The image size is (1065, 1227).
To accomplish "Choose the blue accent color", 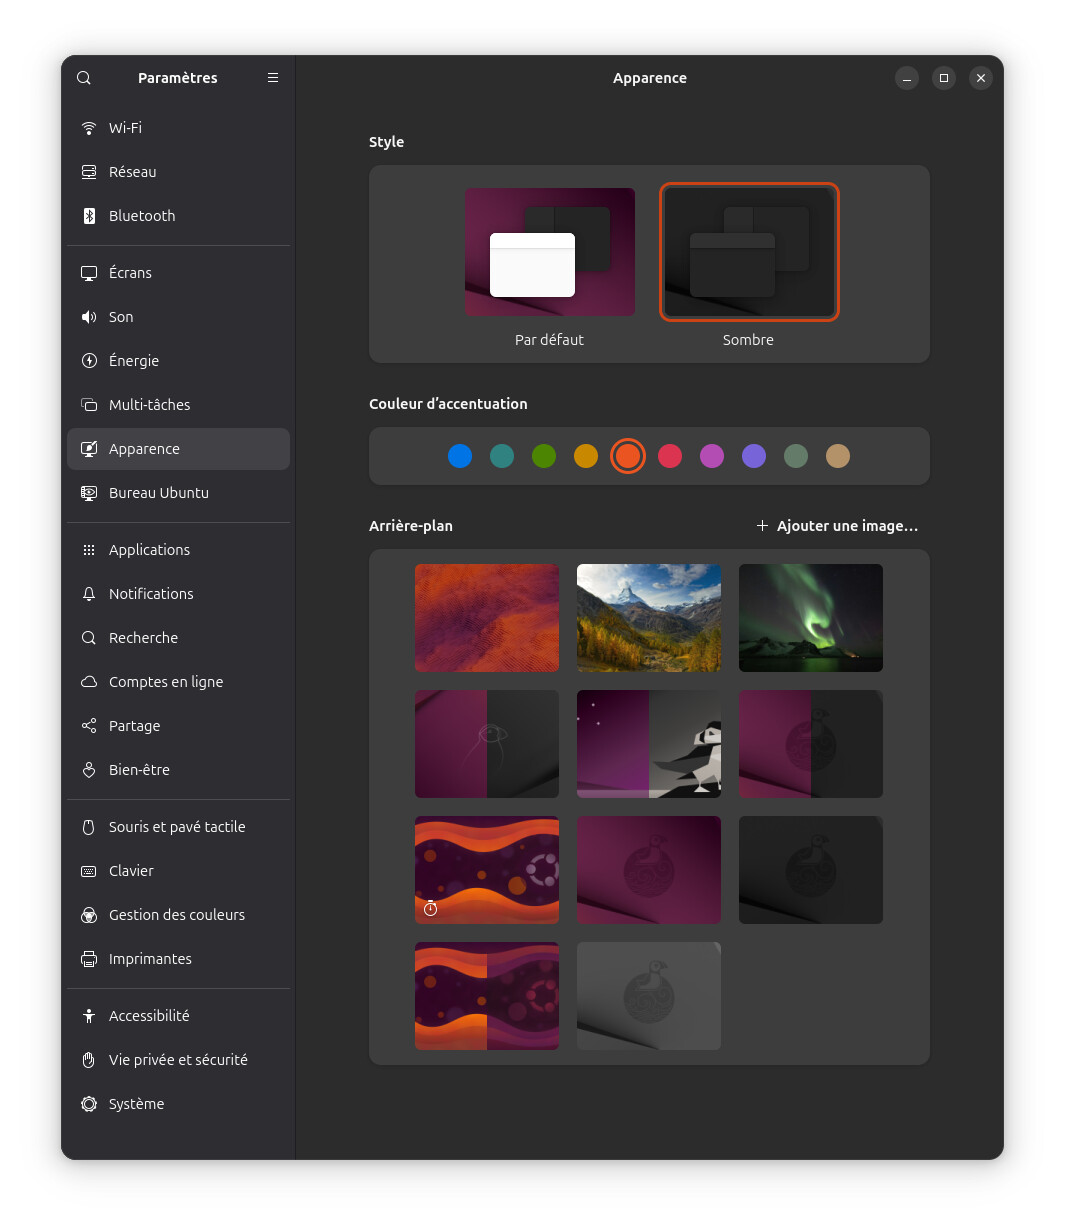I will click(x=460, y=456).
